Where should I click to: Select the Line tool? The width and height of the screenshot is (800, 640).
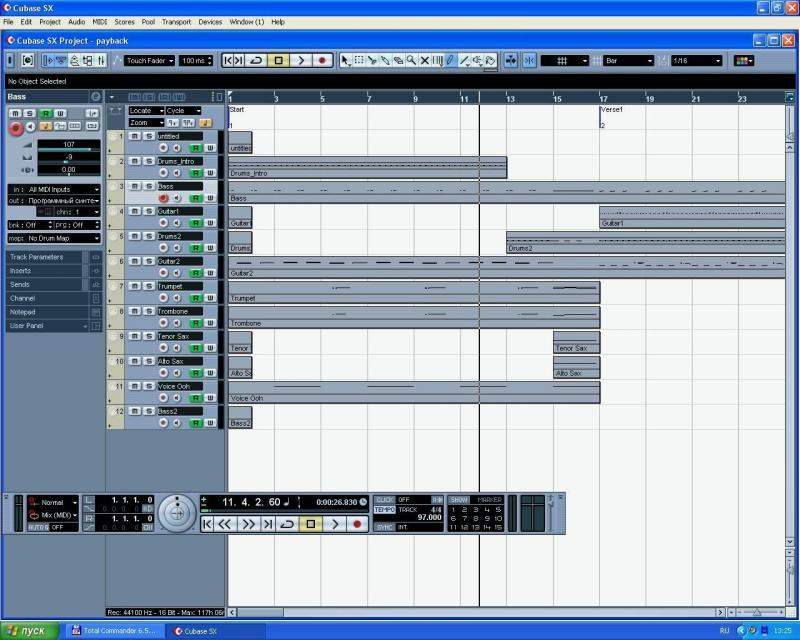[464, 61]
